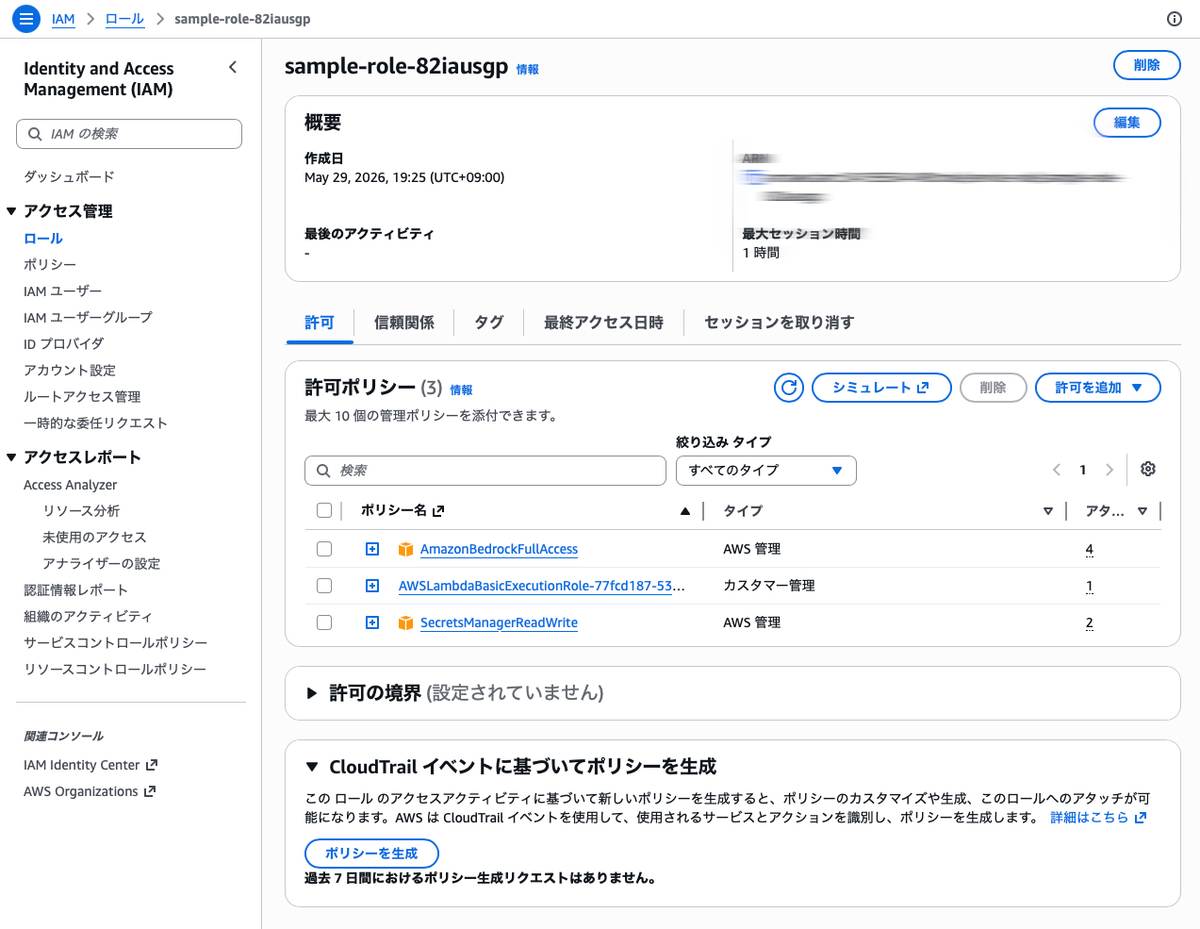This screenshot has height=929, width=1200.
Task: Collapse the アクセス管理 sidebar group
Action: [12, 211]
